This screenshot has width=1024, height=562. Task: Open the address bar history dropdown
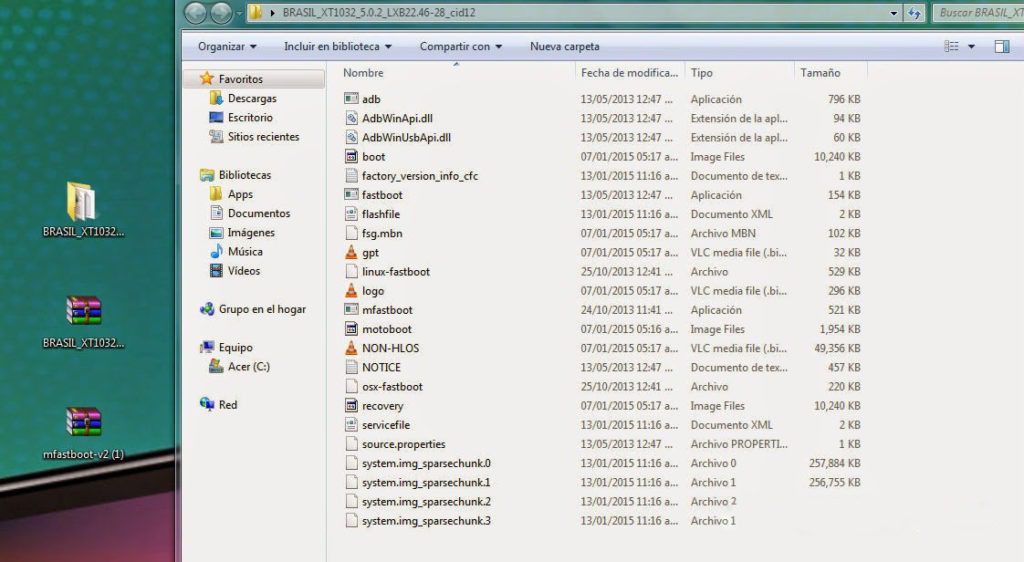(893, 13)
